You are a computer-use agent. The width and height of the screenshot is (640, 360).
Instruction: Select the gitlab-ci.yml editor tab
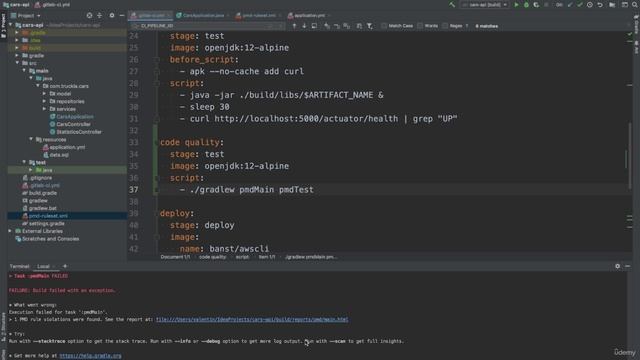(x=151, y=16)
